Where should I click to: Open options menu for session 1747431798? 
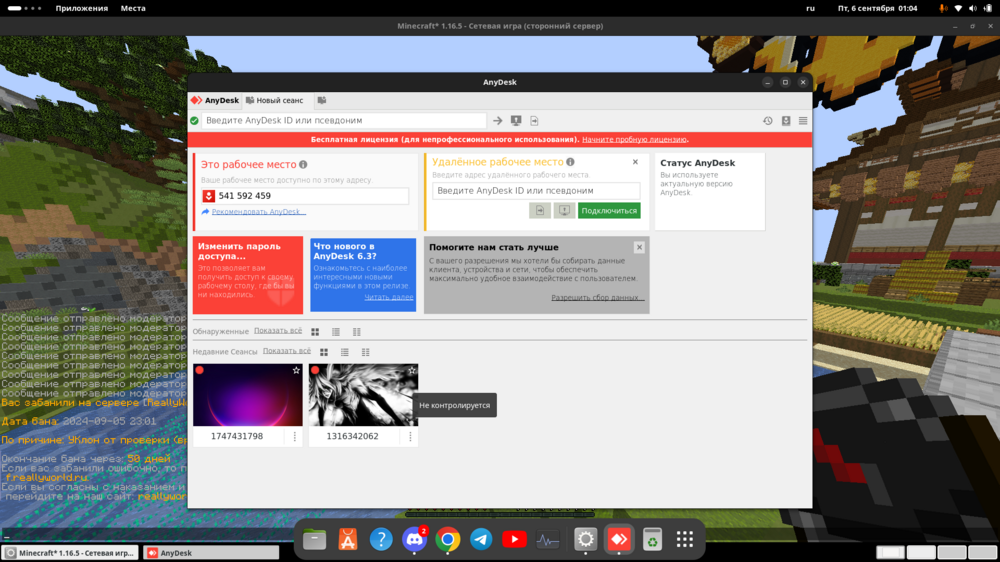(x=295, y=436)
